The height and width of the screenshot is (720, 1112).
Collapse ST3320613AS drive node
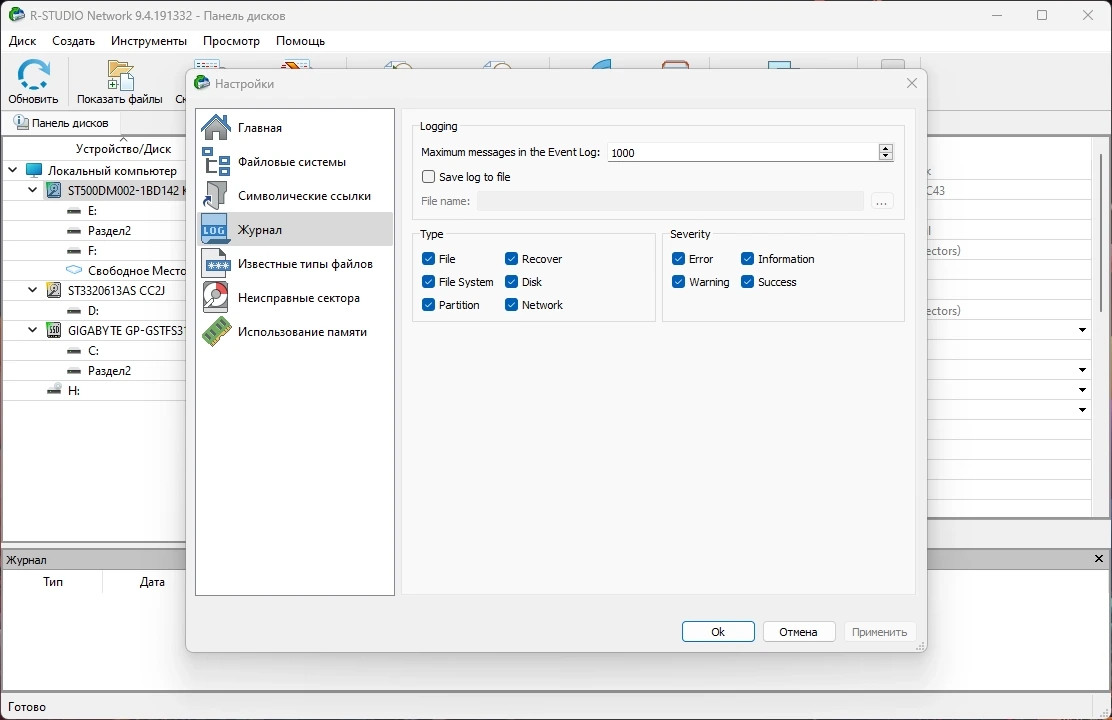tap(33, 290)
